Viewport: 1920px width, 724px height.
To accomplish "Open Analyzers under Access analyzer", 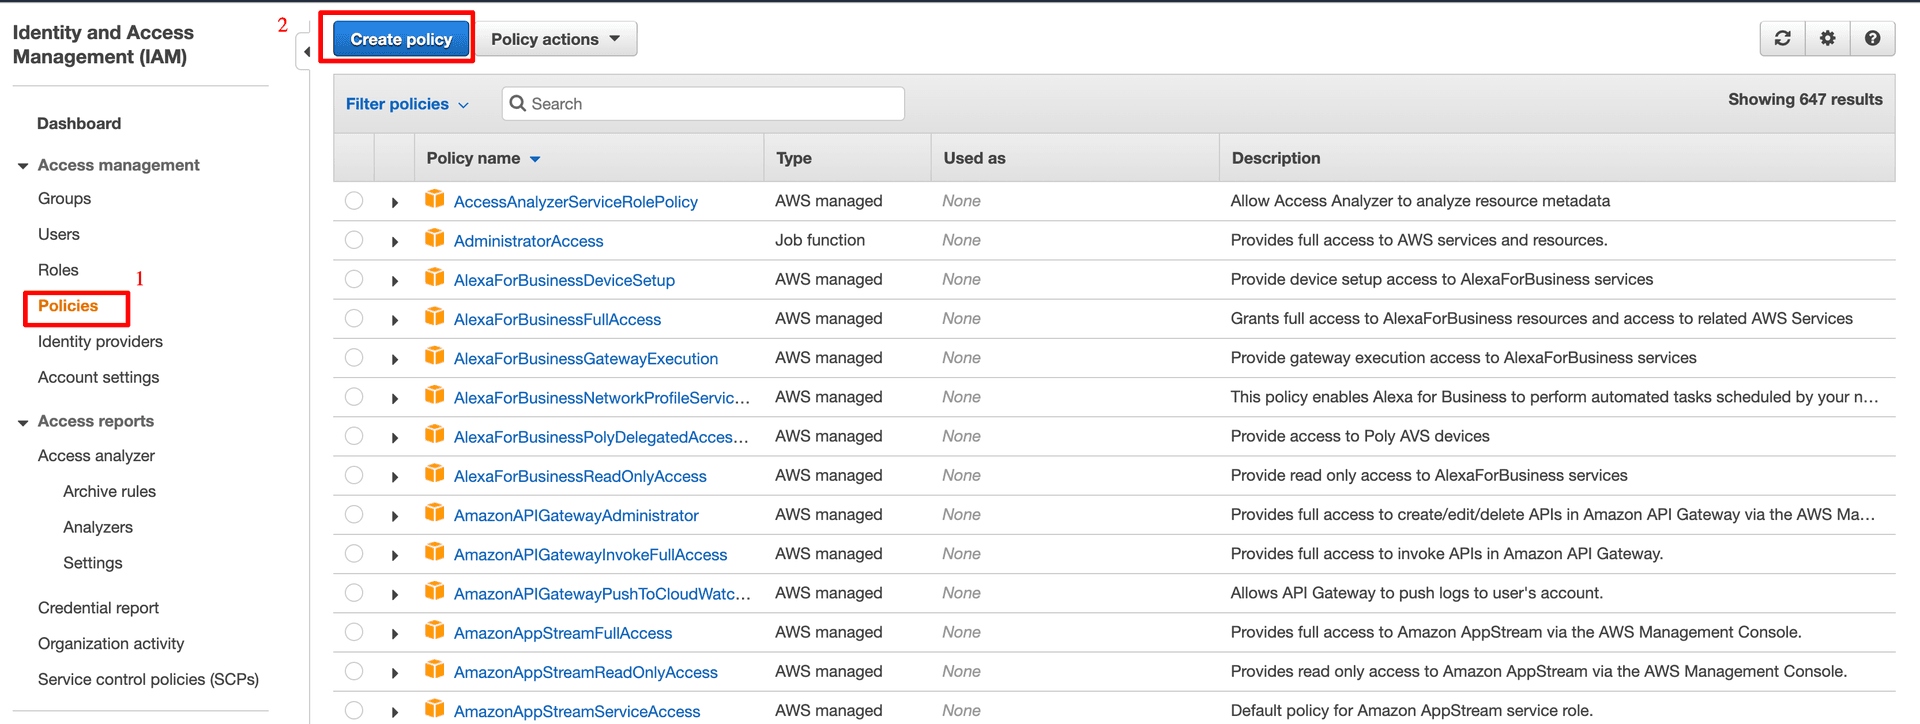I will [x=97, y=527].
